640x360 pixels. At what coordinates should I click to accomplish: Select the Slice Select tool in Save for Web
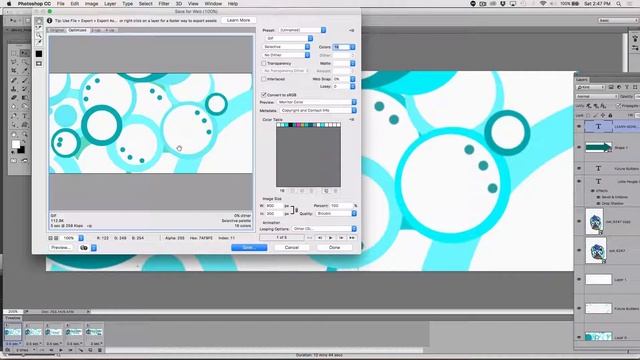pyautogui.click(x=39, y=28)
